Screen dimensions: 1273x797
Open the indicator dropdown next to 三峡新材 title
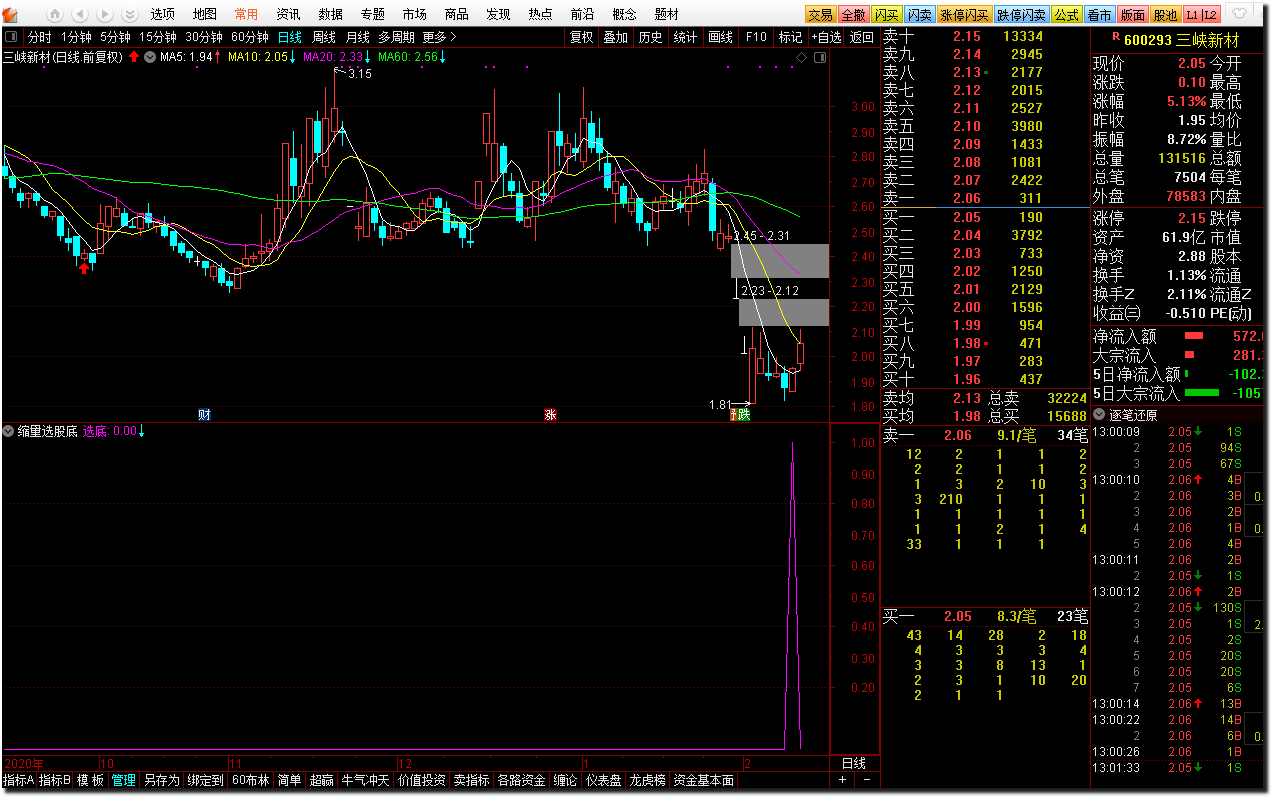[x=149, y=57]
